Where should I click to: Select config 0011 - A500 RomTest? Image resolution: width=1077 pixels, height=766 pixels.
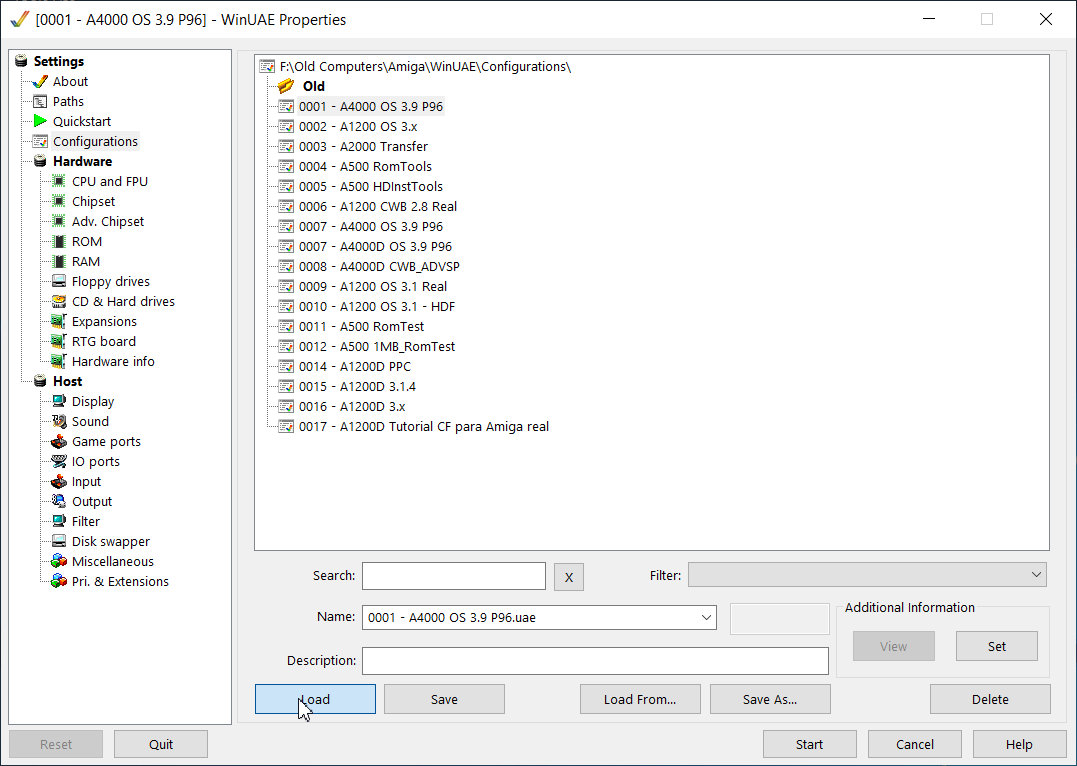[x=361, y=326]
